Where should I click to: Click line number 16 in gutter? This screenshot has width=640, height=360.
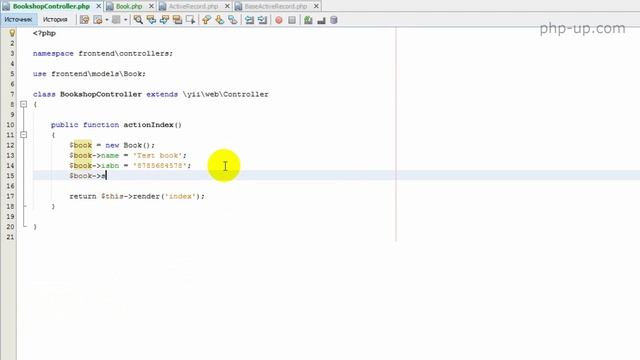pos(10,186)
